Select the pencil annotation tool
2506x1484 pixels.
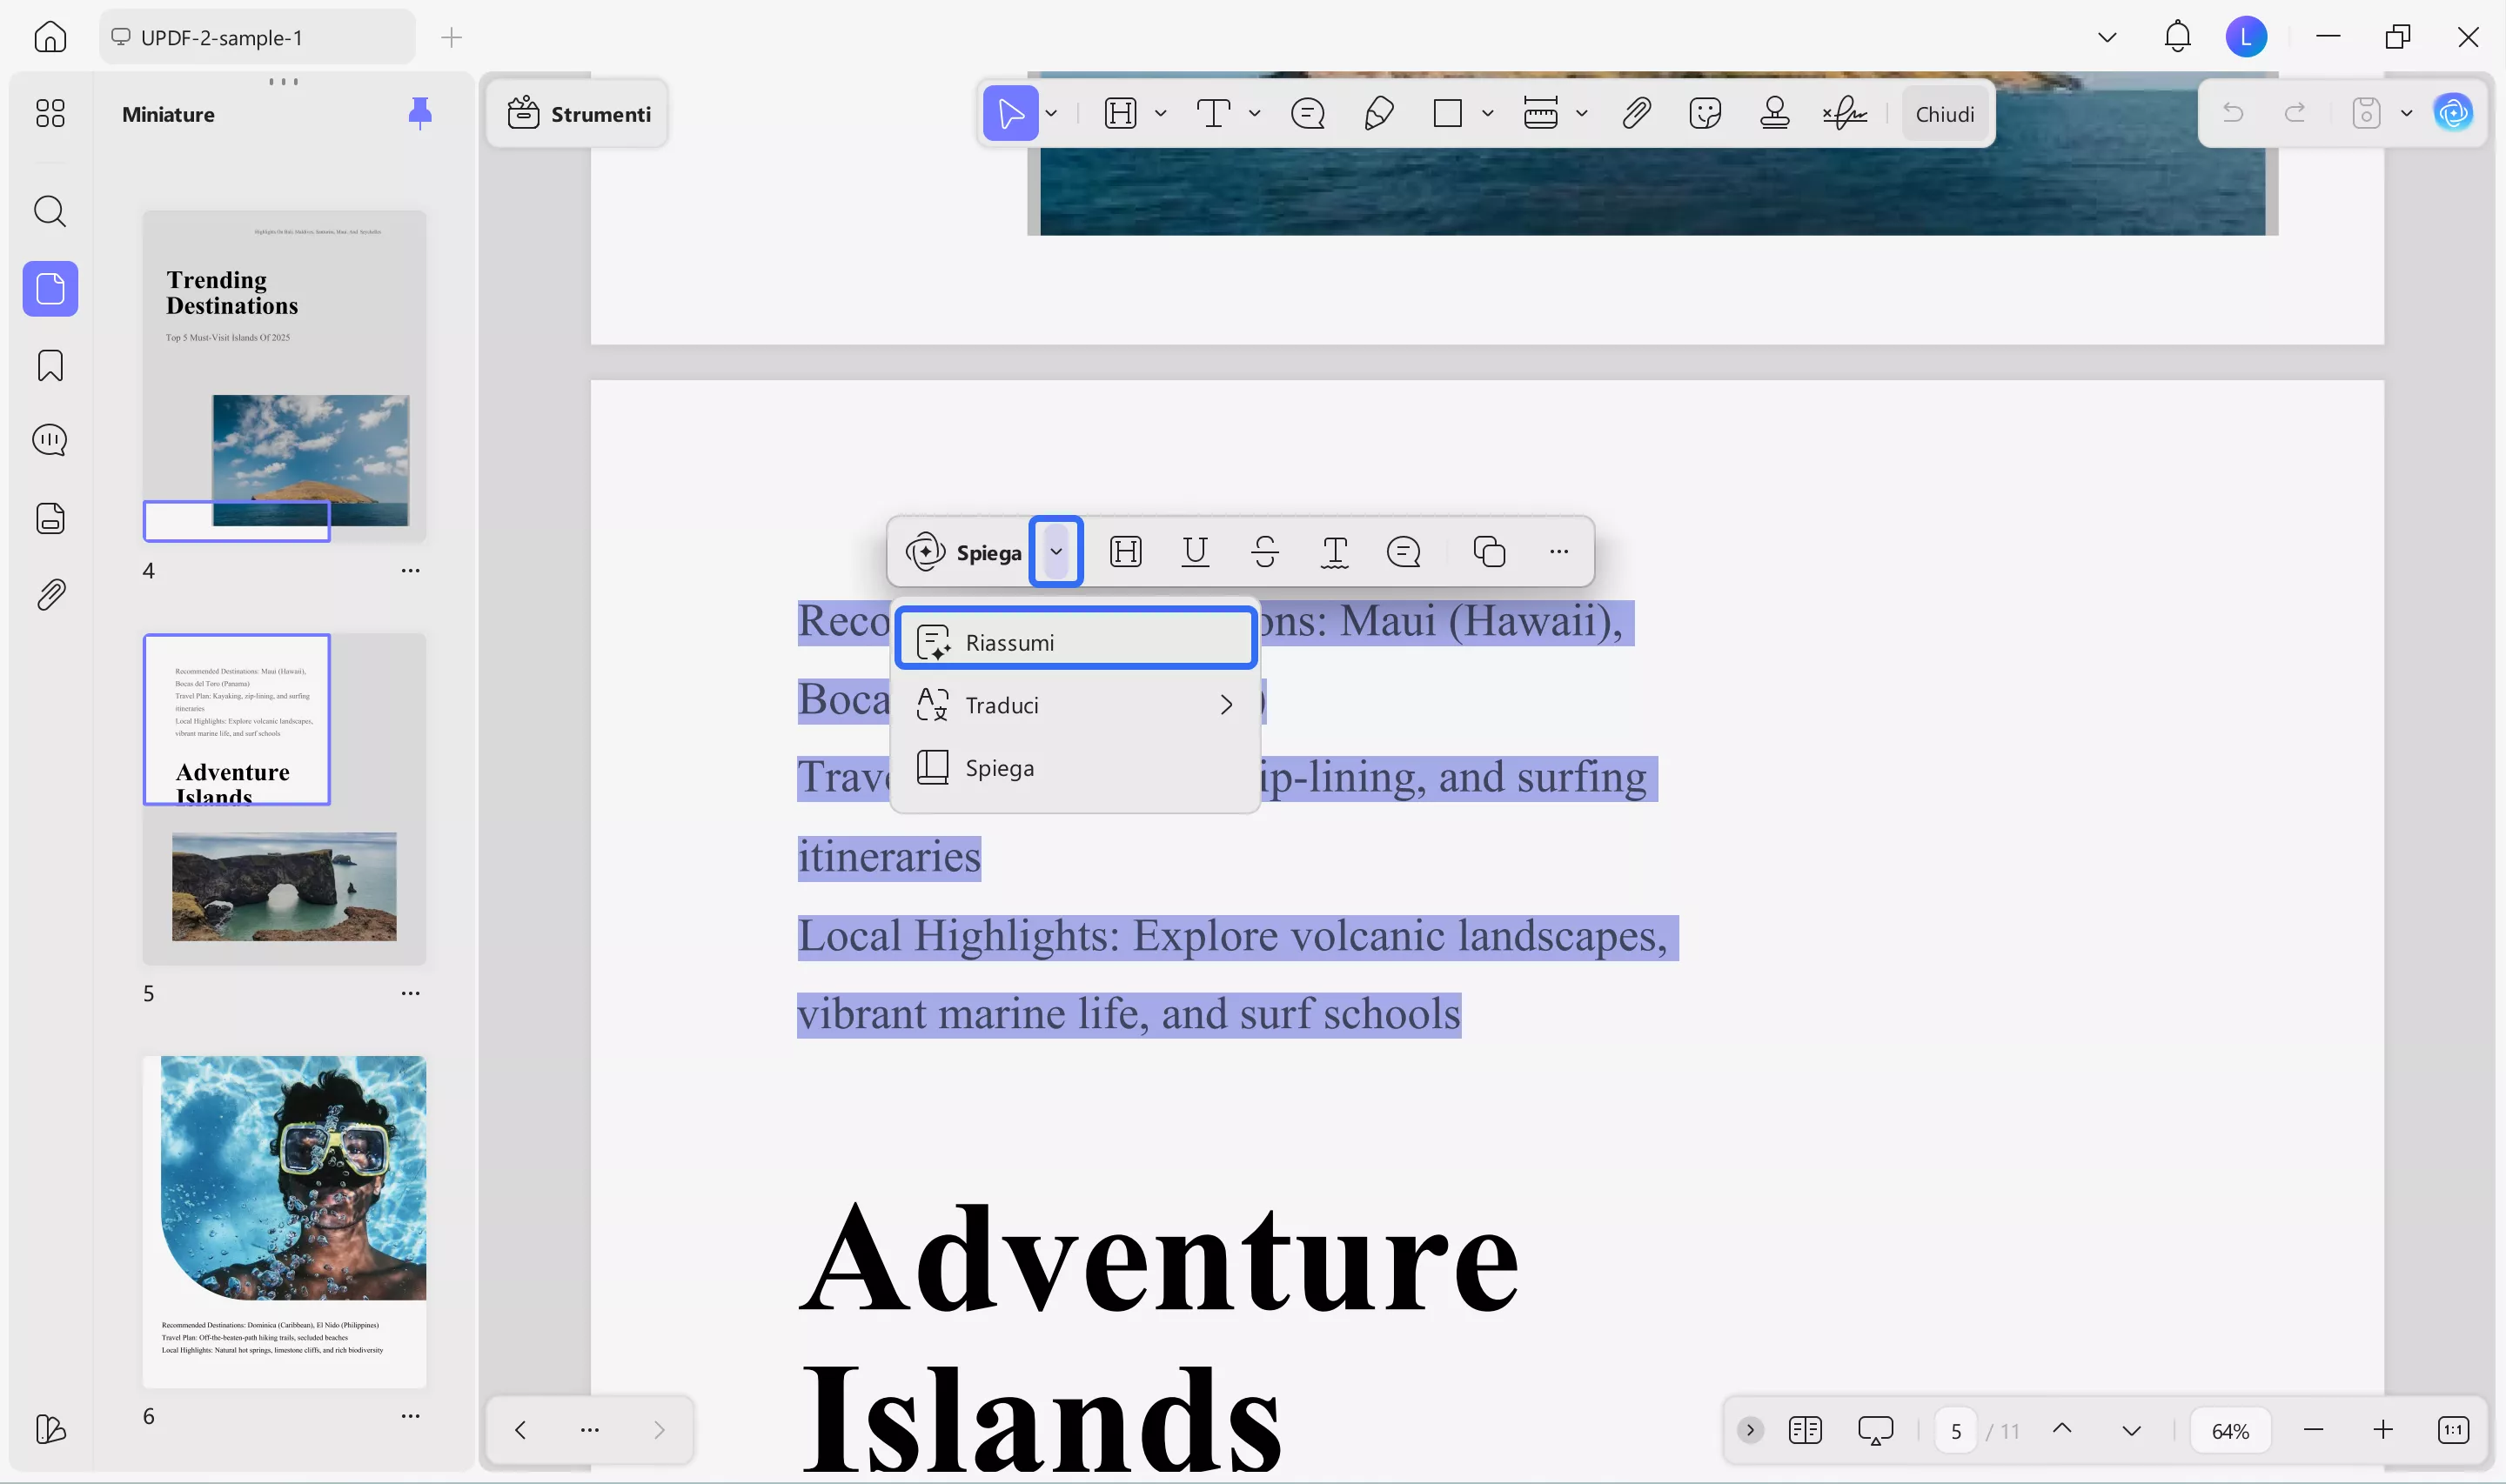[1379, 113]
